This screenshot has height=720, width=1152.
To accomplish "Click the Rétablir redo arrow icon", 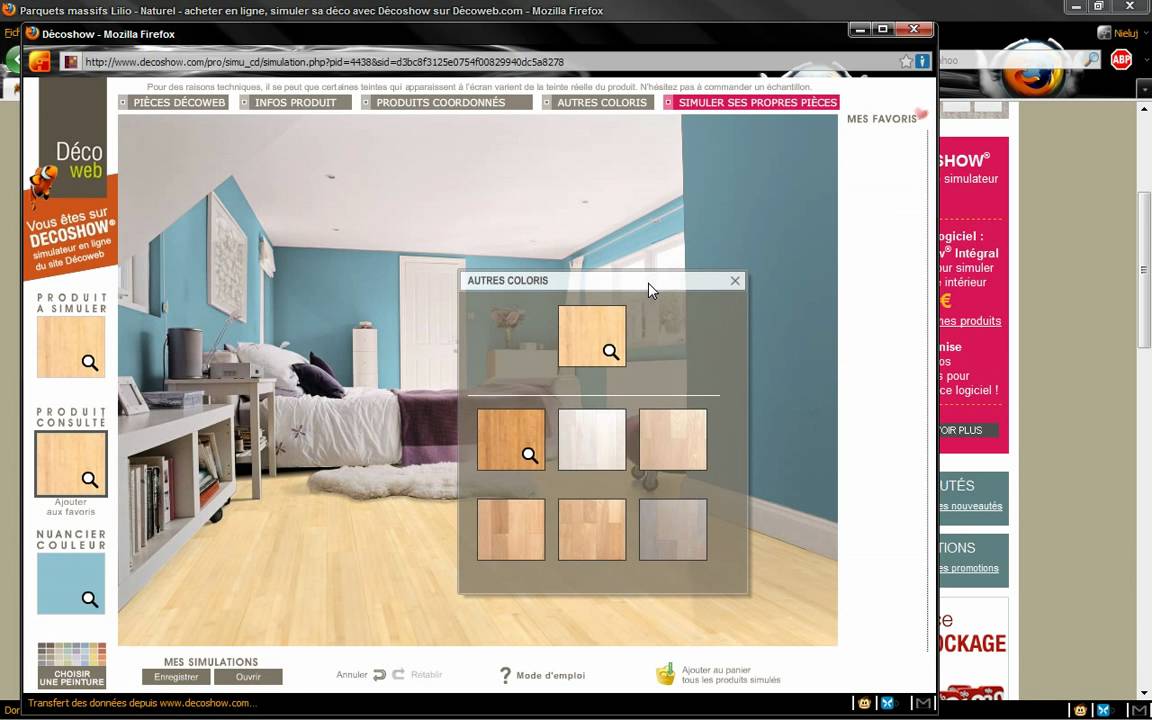I will point(399,674).
